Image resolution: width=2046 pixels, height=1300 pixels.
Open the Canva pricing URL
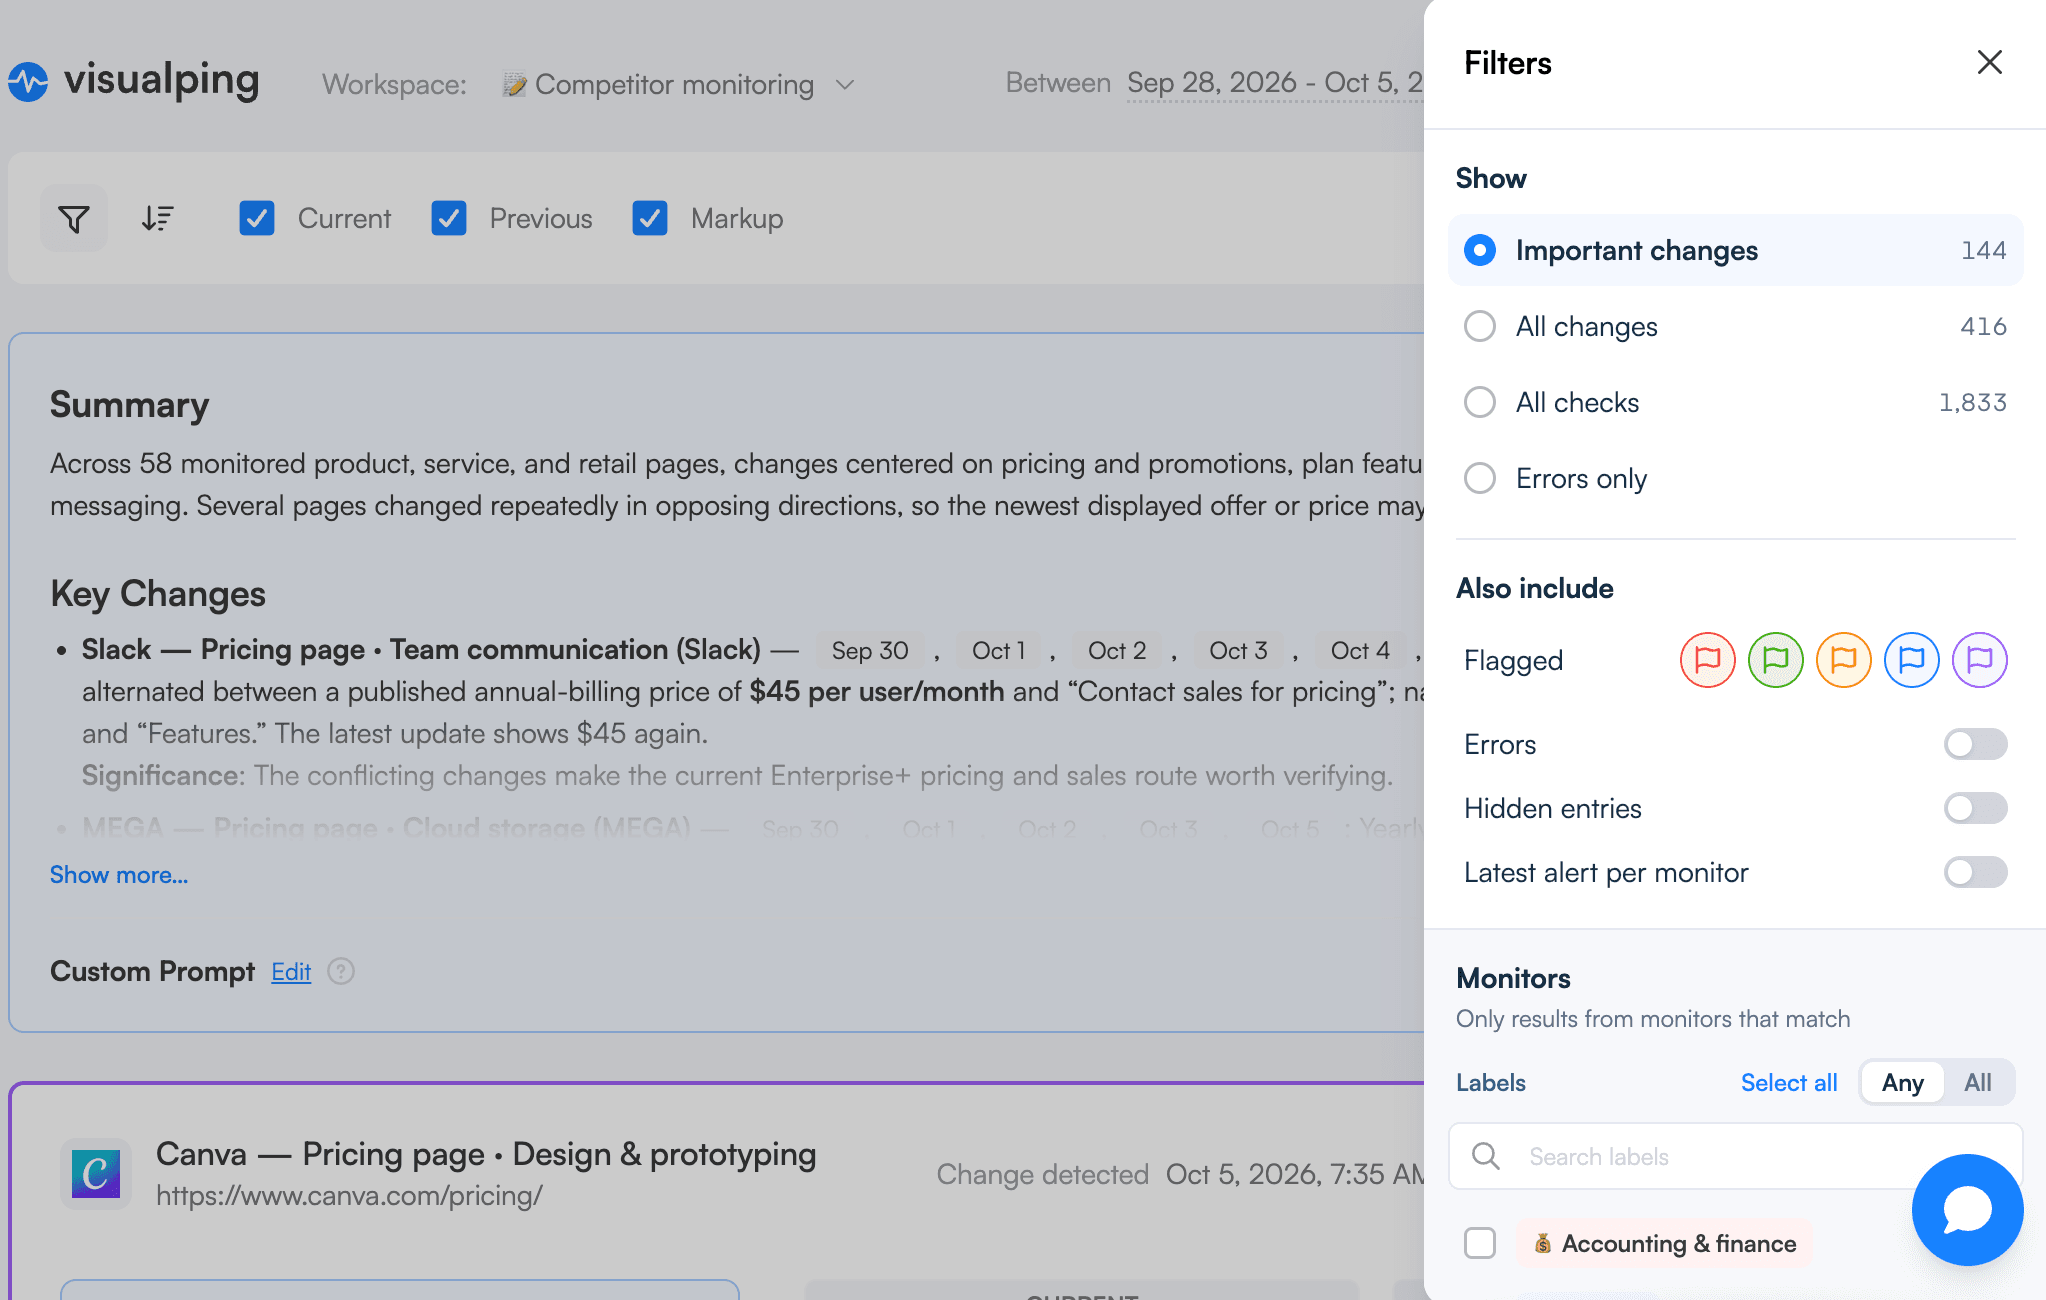(349, 1195)
